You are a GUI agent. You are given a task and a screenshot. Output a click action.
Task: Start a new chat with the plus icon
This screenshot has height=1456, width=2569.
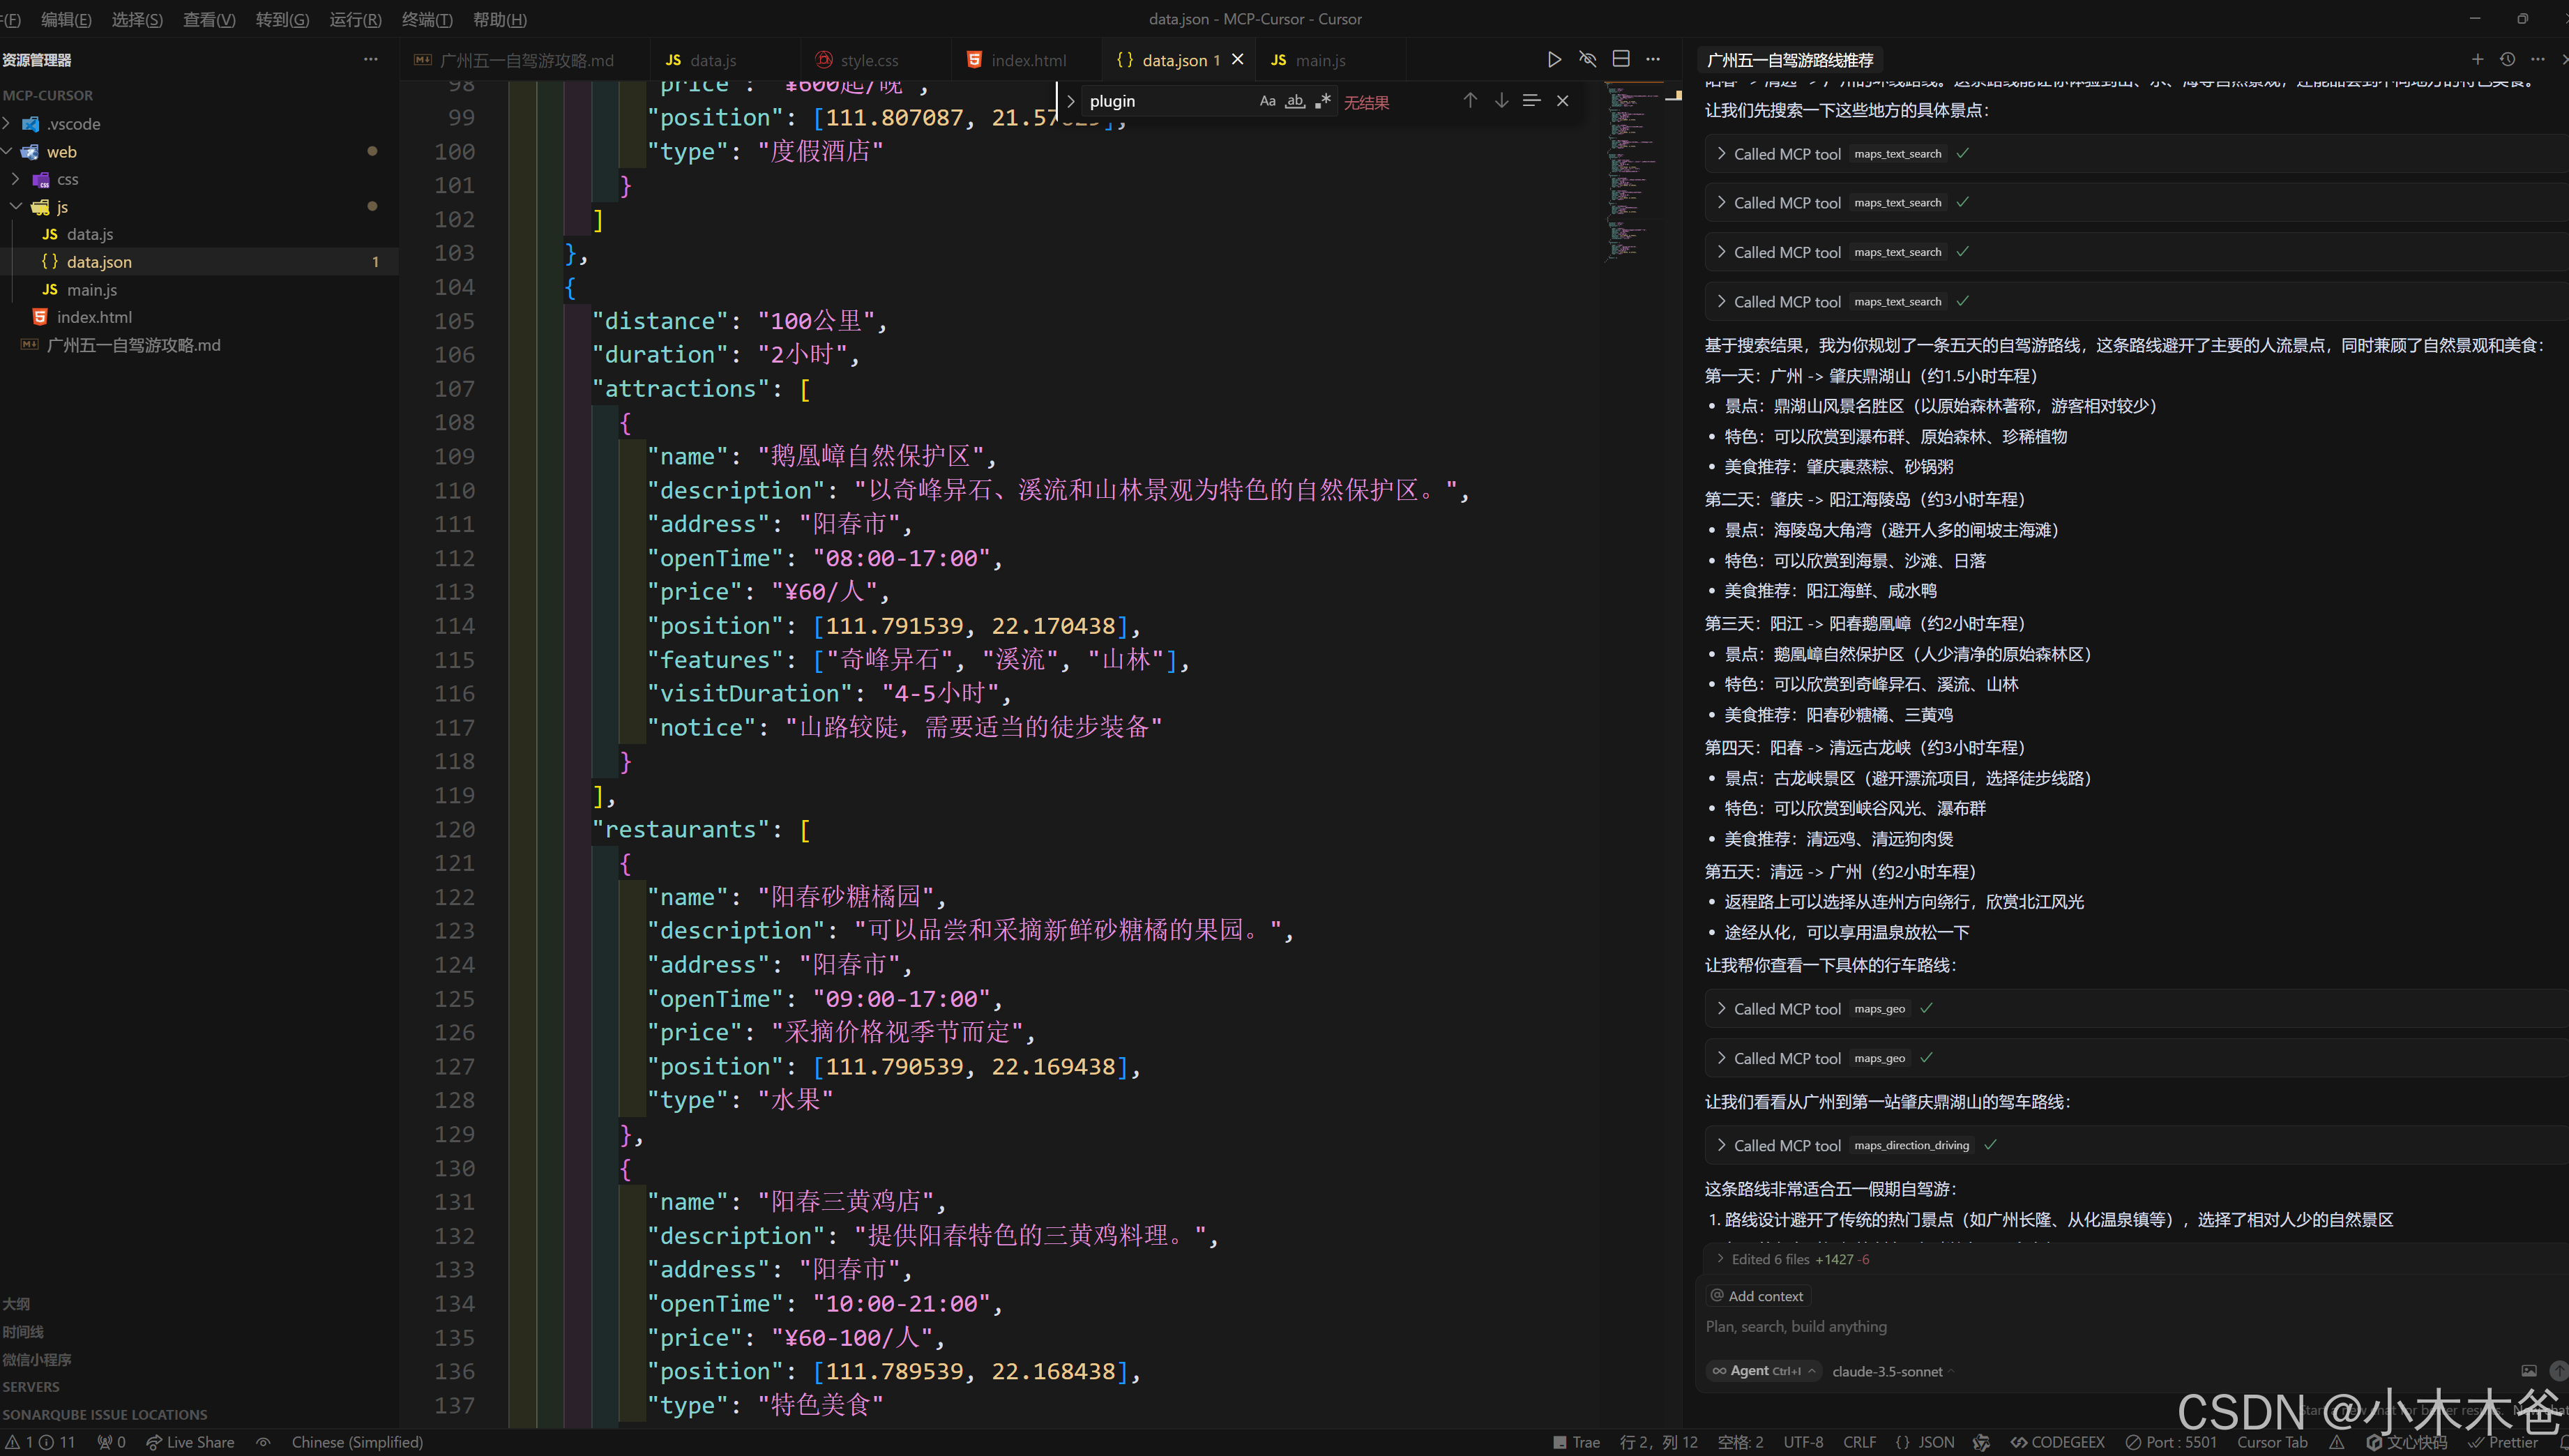coord(2477,60)
